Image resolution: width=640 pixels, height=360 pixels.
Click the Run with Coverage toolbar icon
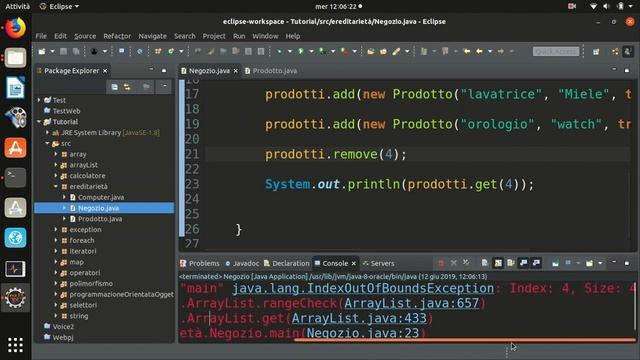pyautogui.click(x=322, y=51)
